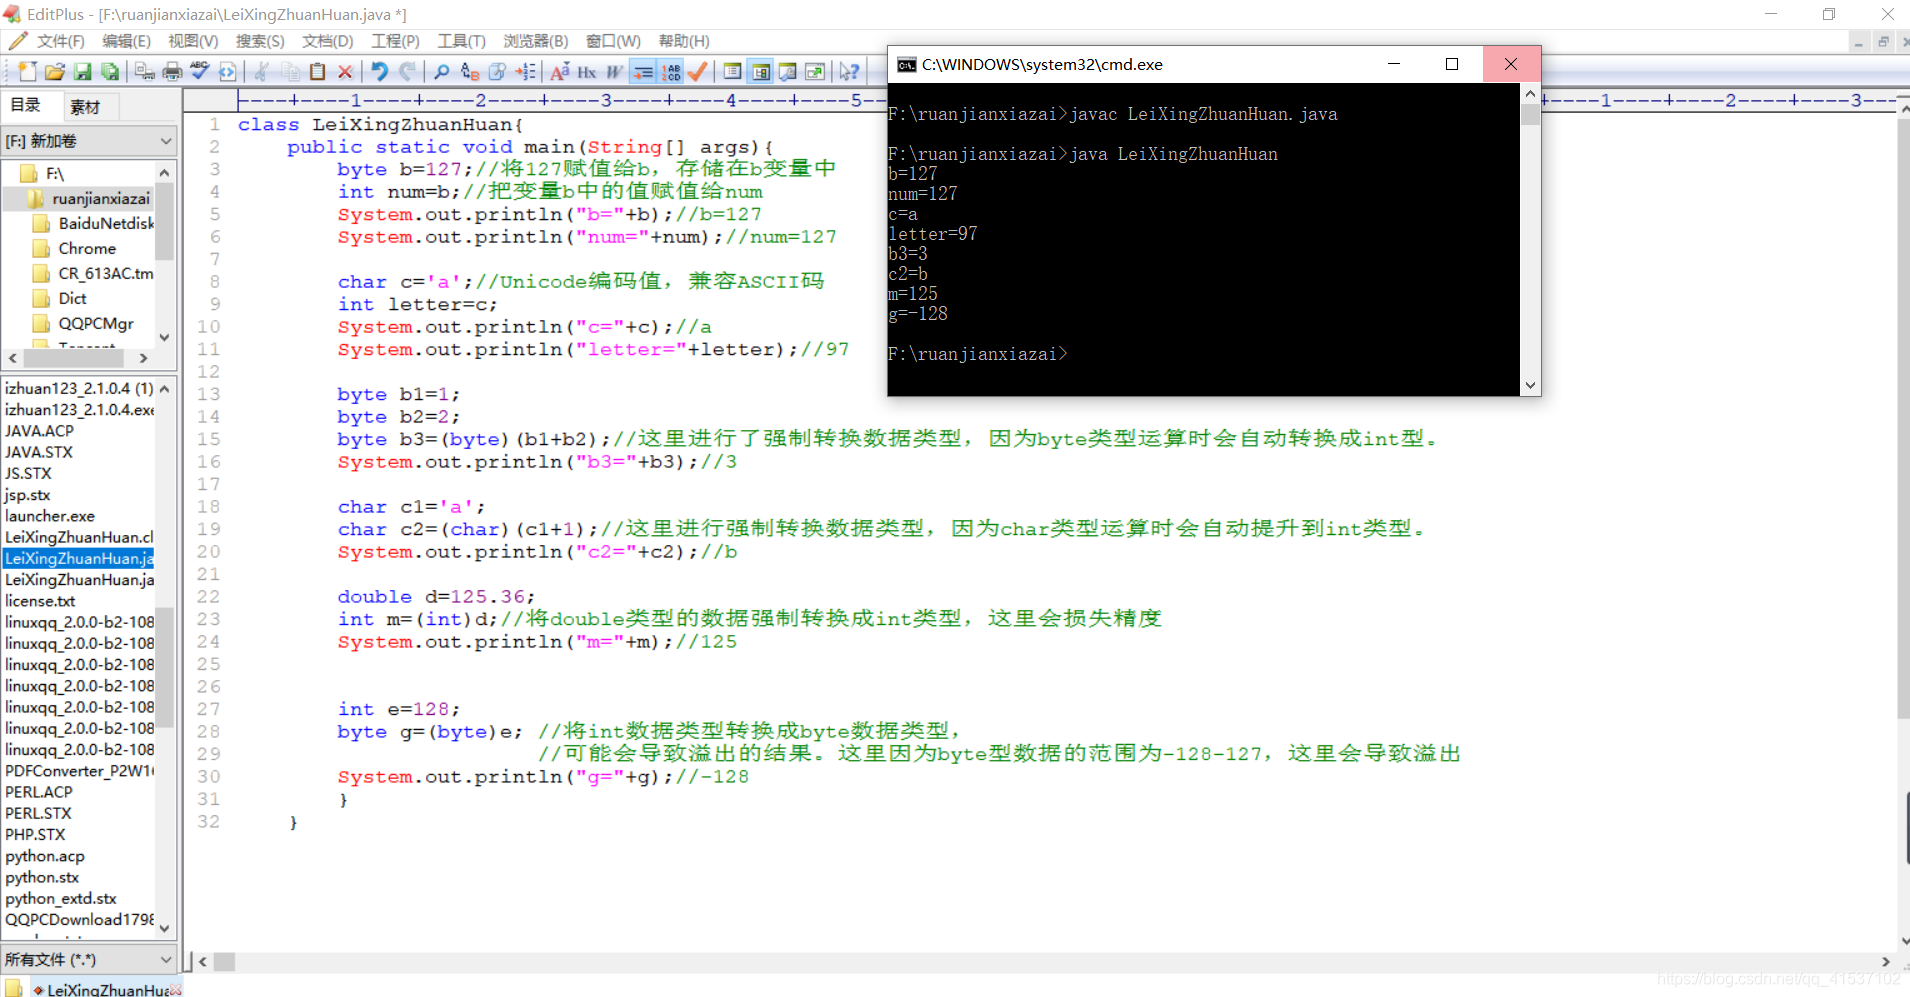Toggle the Hex viewer (Hx) icon
This screenshot has width=1910, height=997.
(587, 71)
